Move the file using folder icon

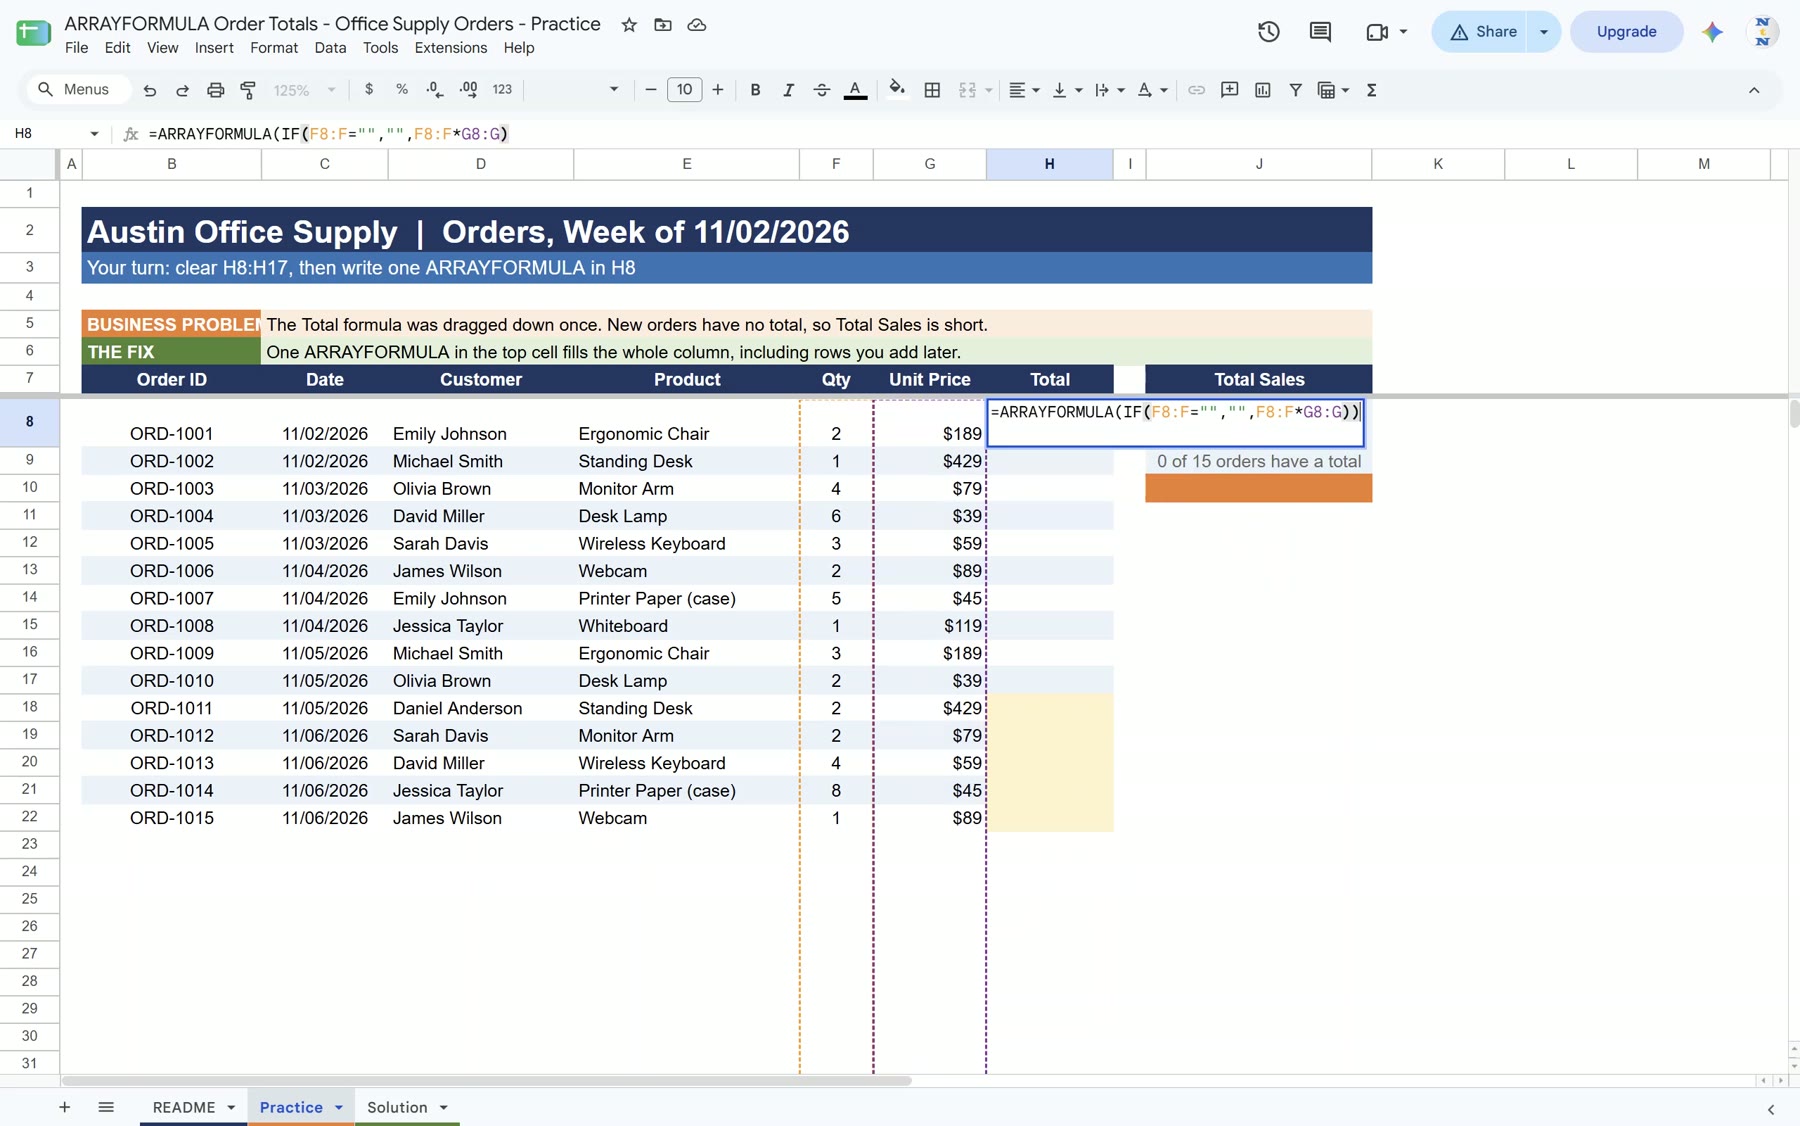663,25
